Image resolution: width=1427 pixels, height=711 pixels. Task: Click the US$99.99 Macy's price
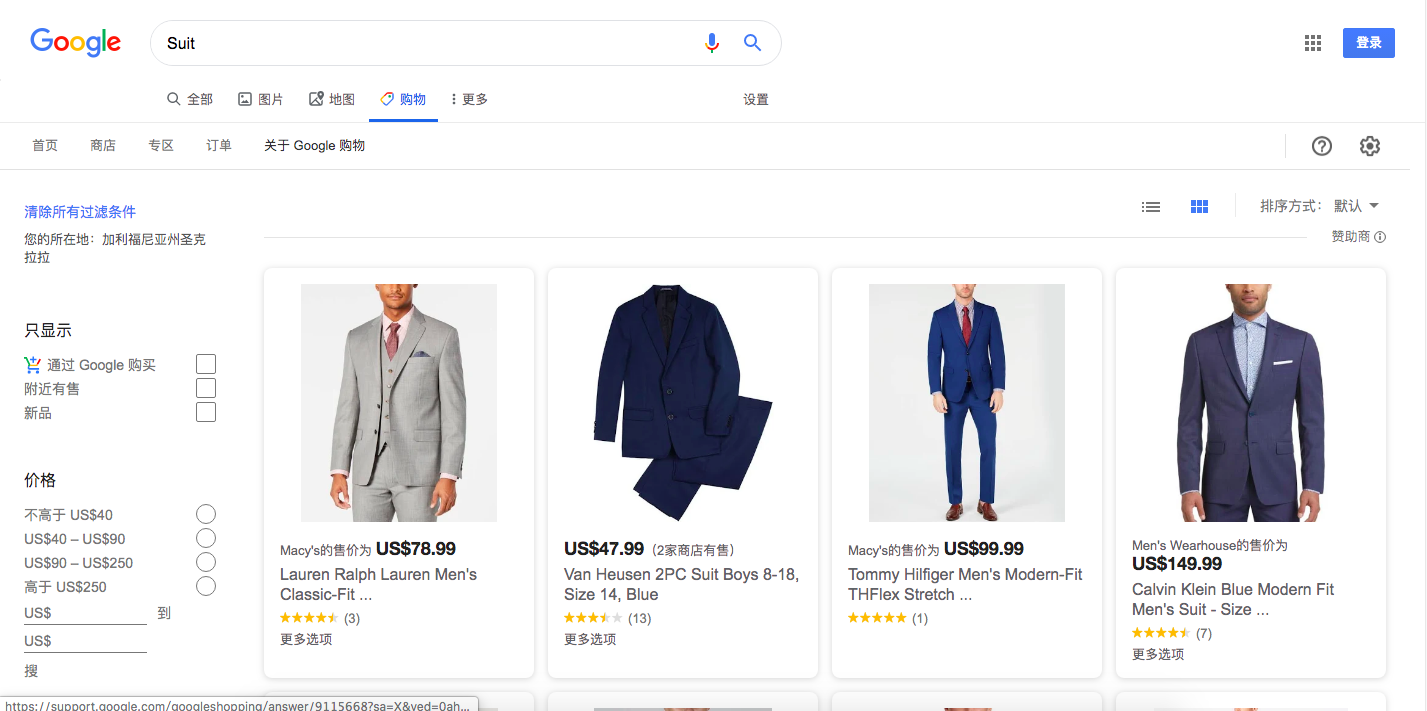(x=984, y=549)
